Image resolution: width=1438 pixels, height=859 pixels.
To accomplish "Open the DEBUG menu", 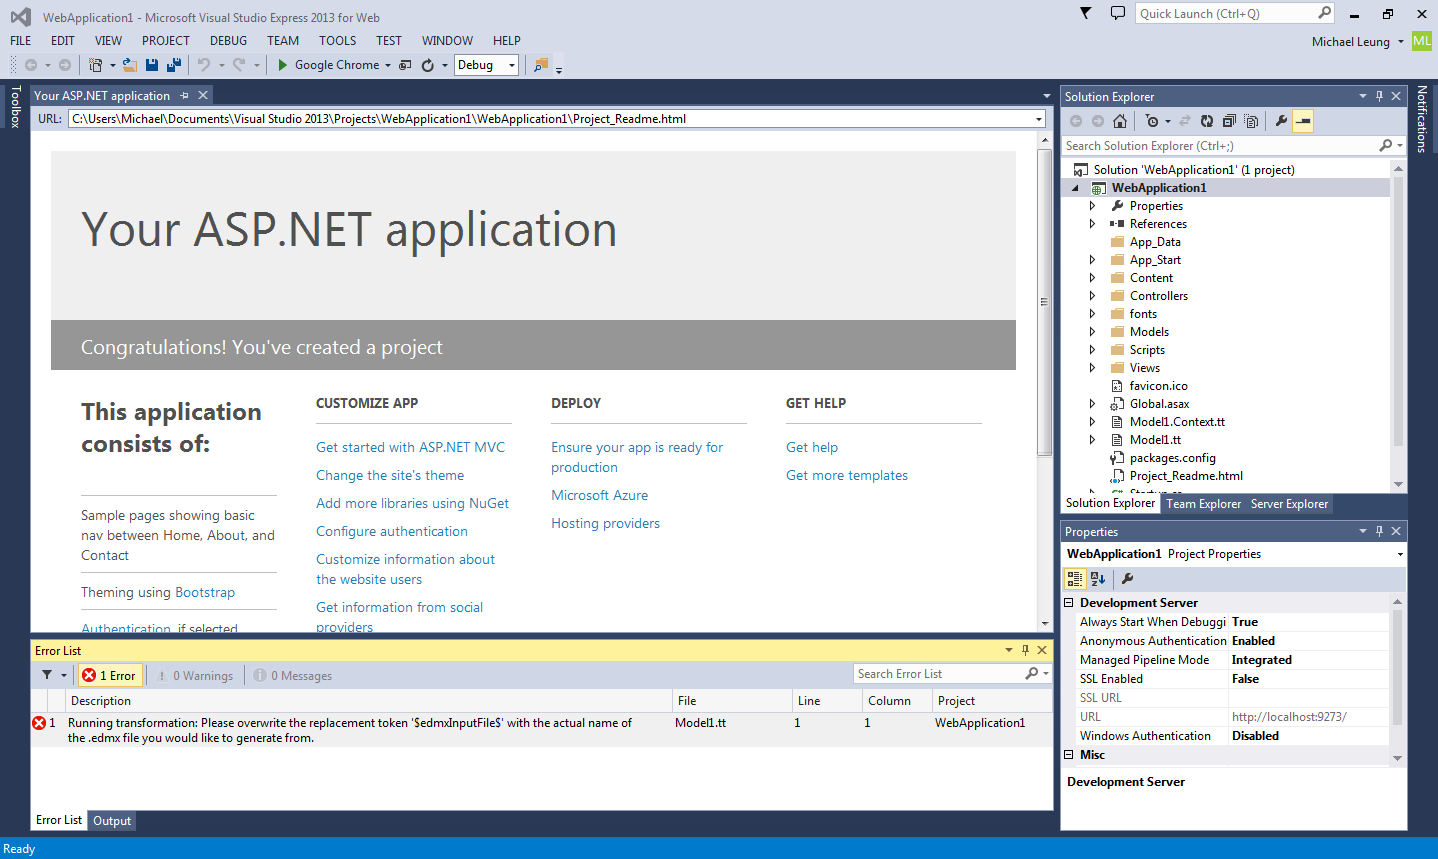I will point(229,41).
